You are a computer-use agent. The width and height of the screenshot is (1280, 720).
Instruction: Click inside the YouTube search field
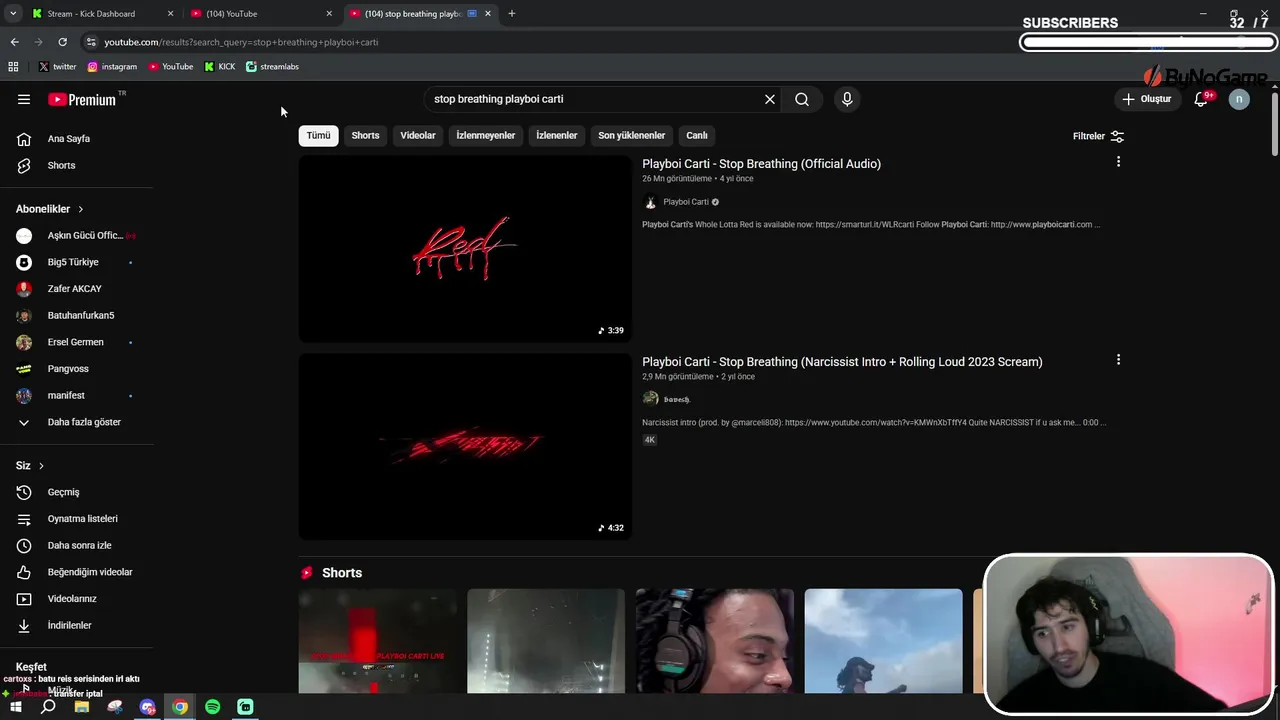pyautogui.click(x=595, y=99)
